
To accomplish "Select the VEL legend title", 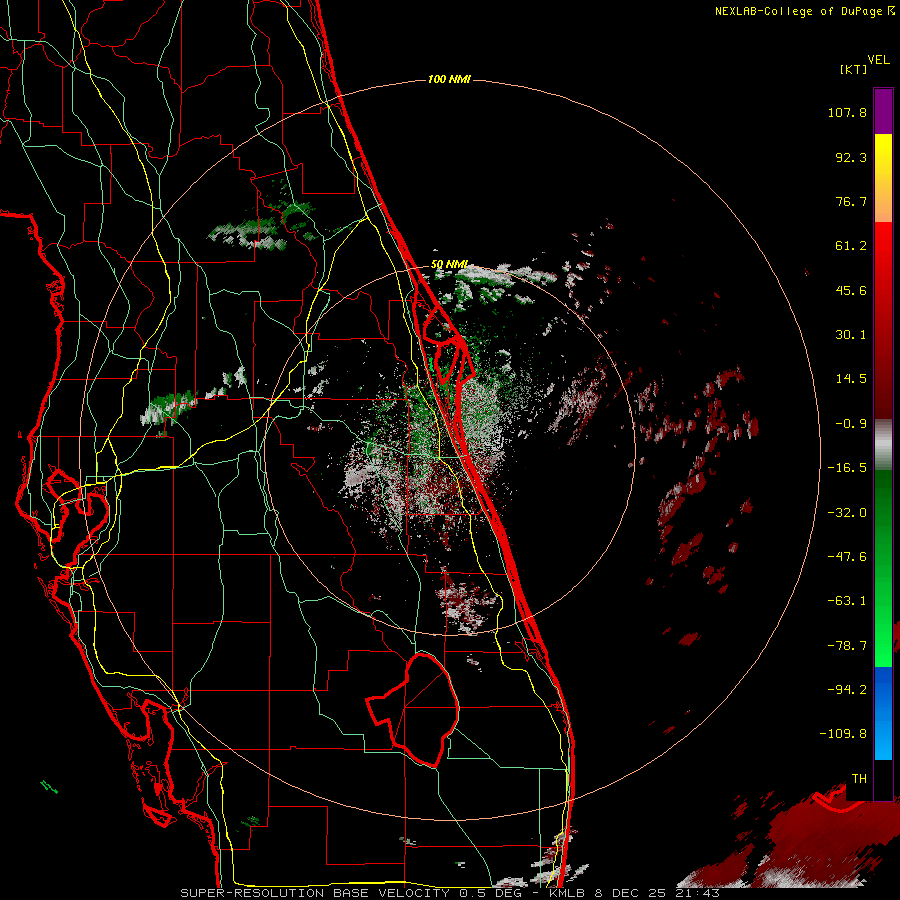I will (878, 60).
